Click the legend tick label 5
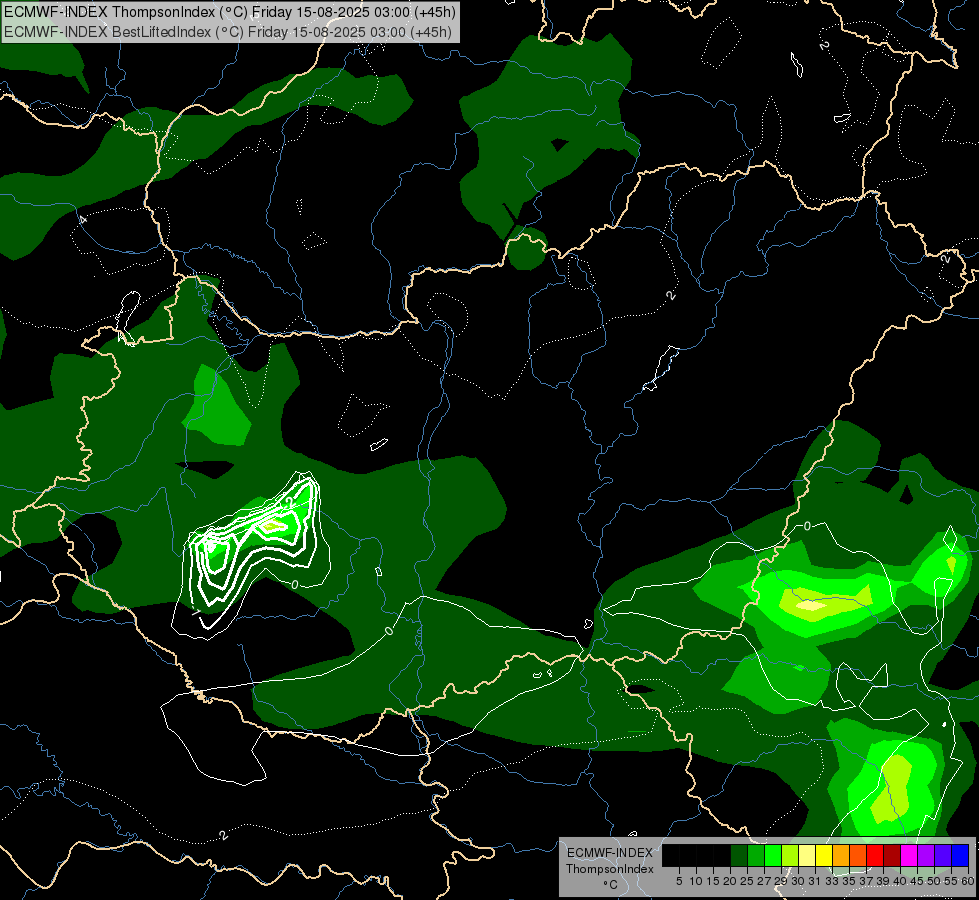 679,881
